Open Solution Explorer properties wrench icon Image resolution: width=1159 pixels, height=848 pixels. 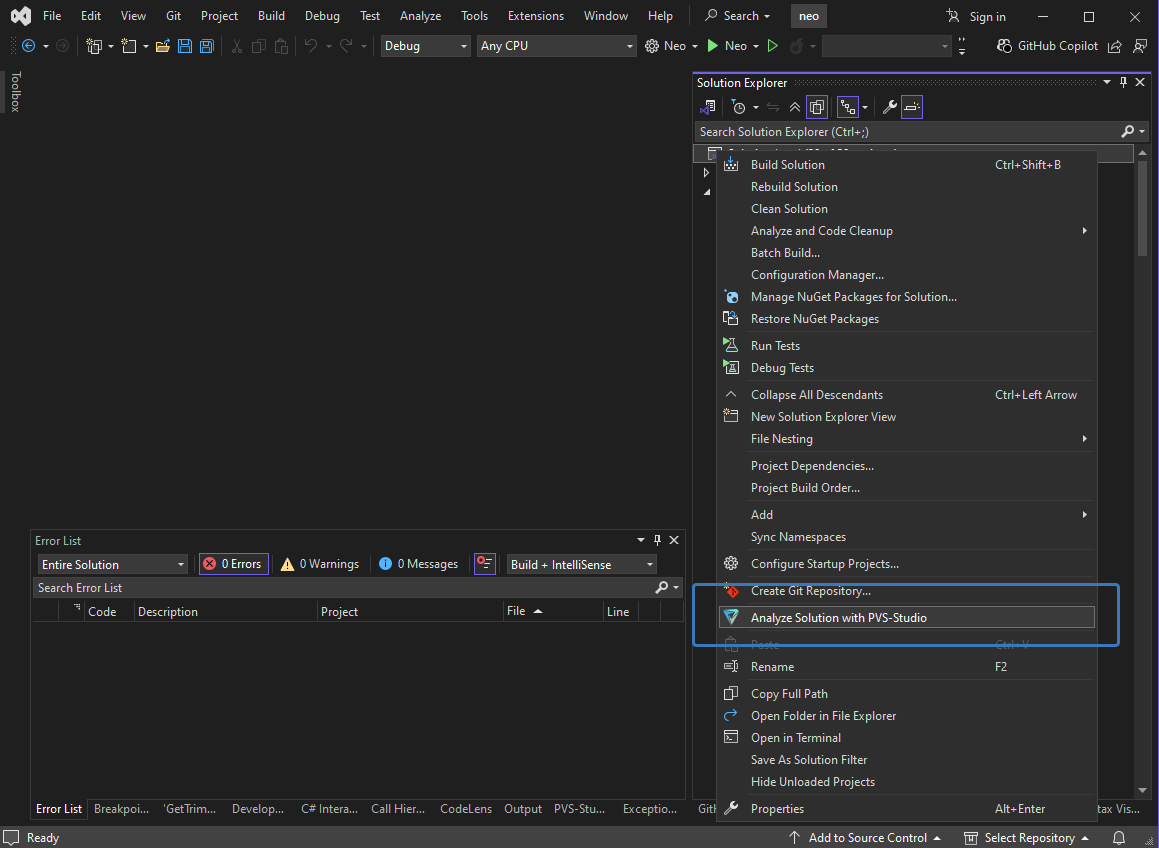(888, 107)
